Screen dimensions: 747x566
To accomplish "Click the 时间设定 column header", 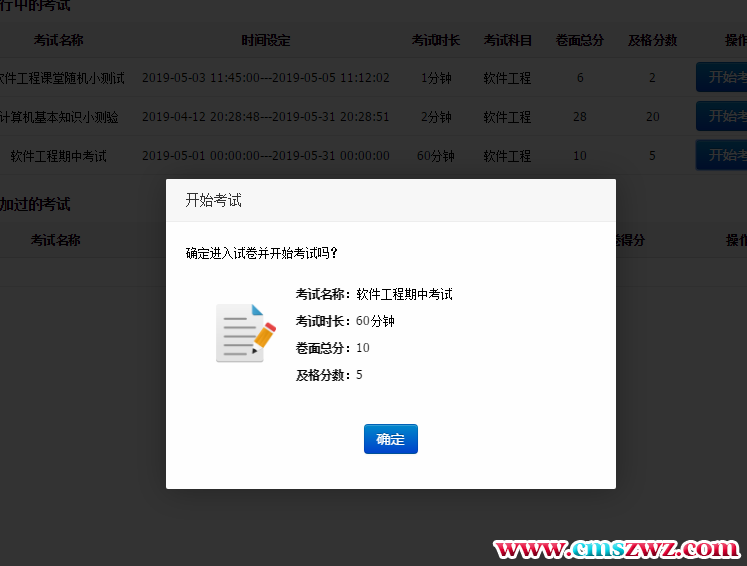I will coord(265,40).
